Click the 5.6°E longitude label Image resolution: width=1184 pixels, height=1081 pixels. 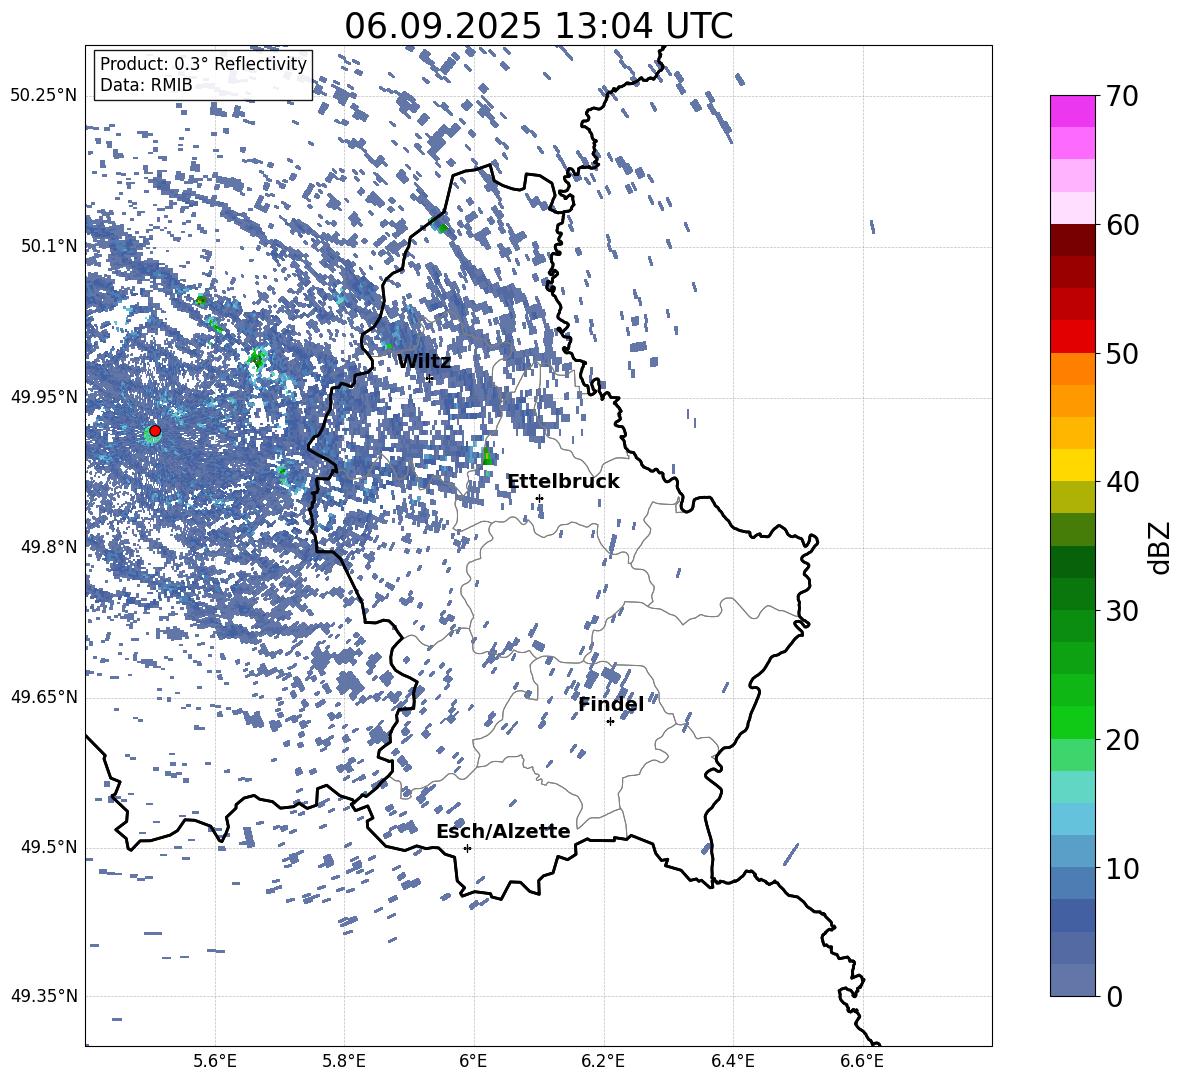point(215,1062)
